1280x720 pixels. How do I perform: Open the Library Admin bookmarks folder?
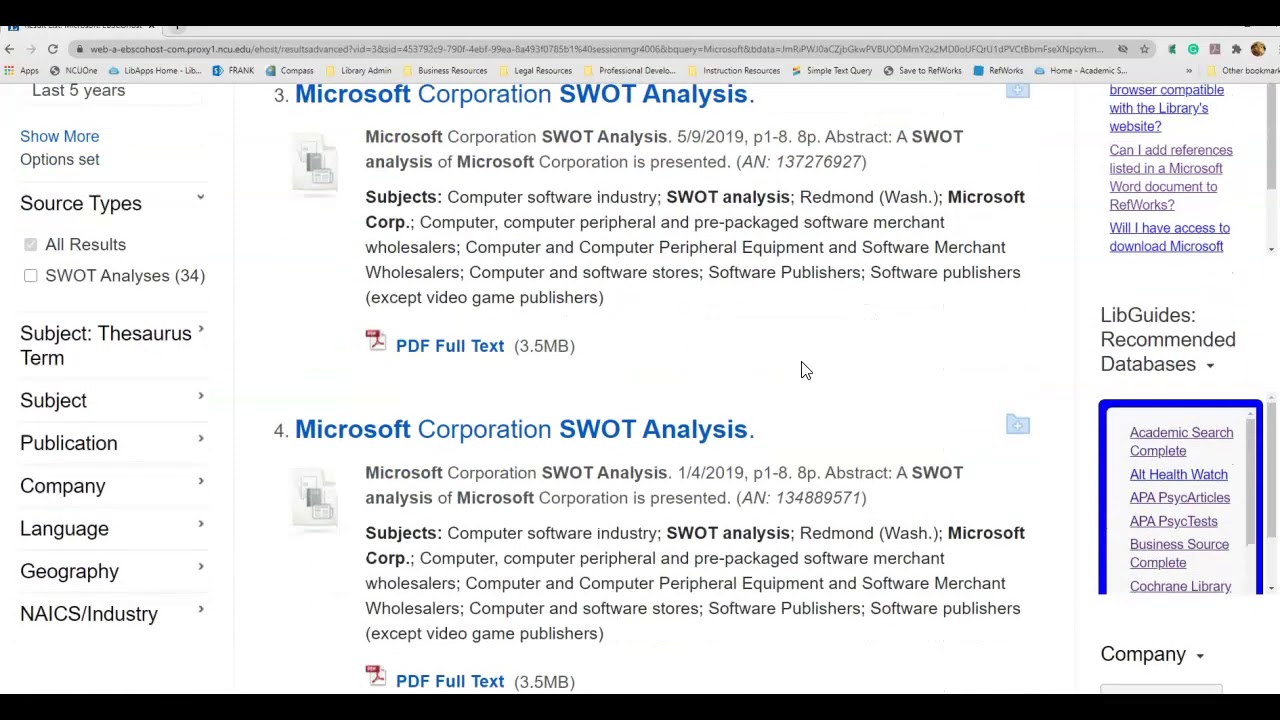click(x=358, y=71)
